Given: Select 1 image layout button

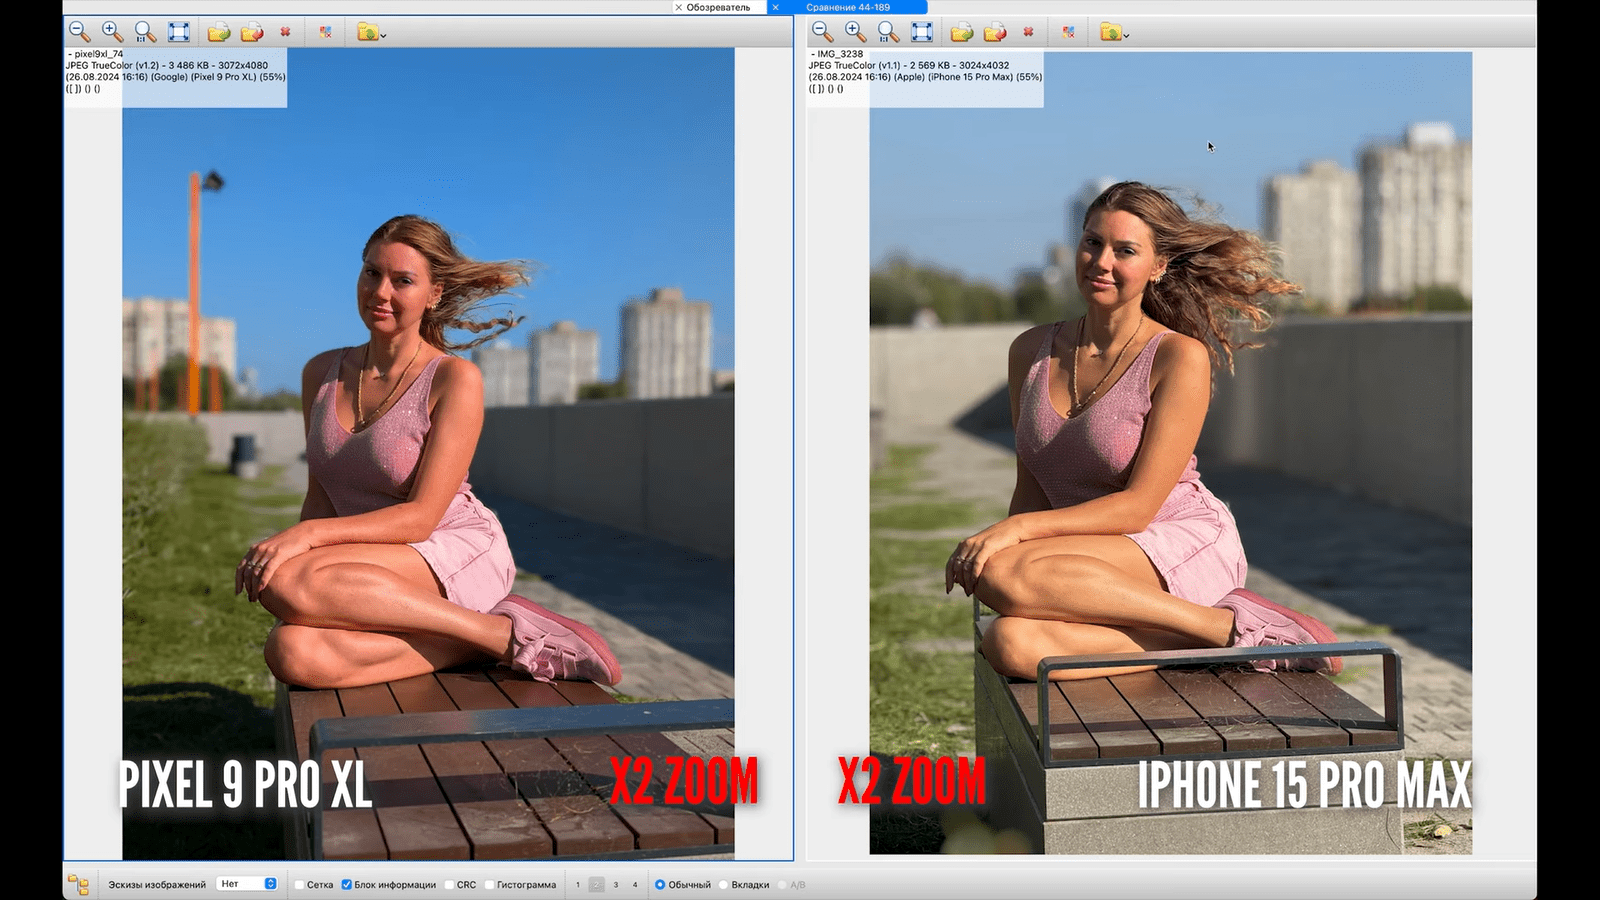Looking at the screenshot, I should click(x=578, y=885).
